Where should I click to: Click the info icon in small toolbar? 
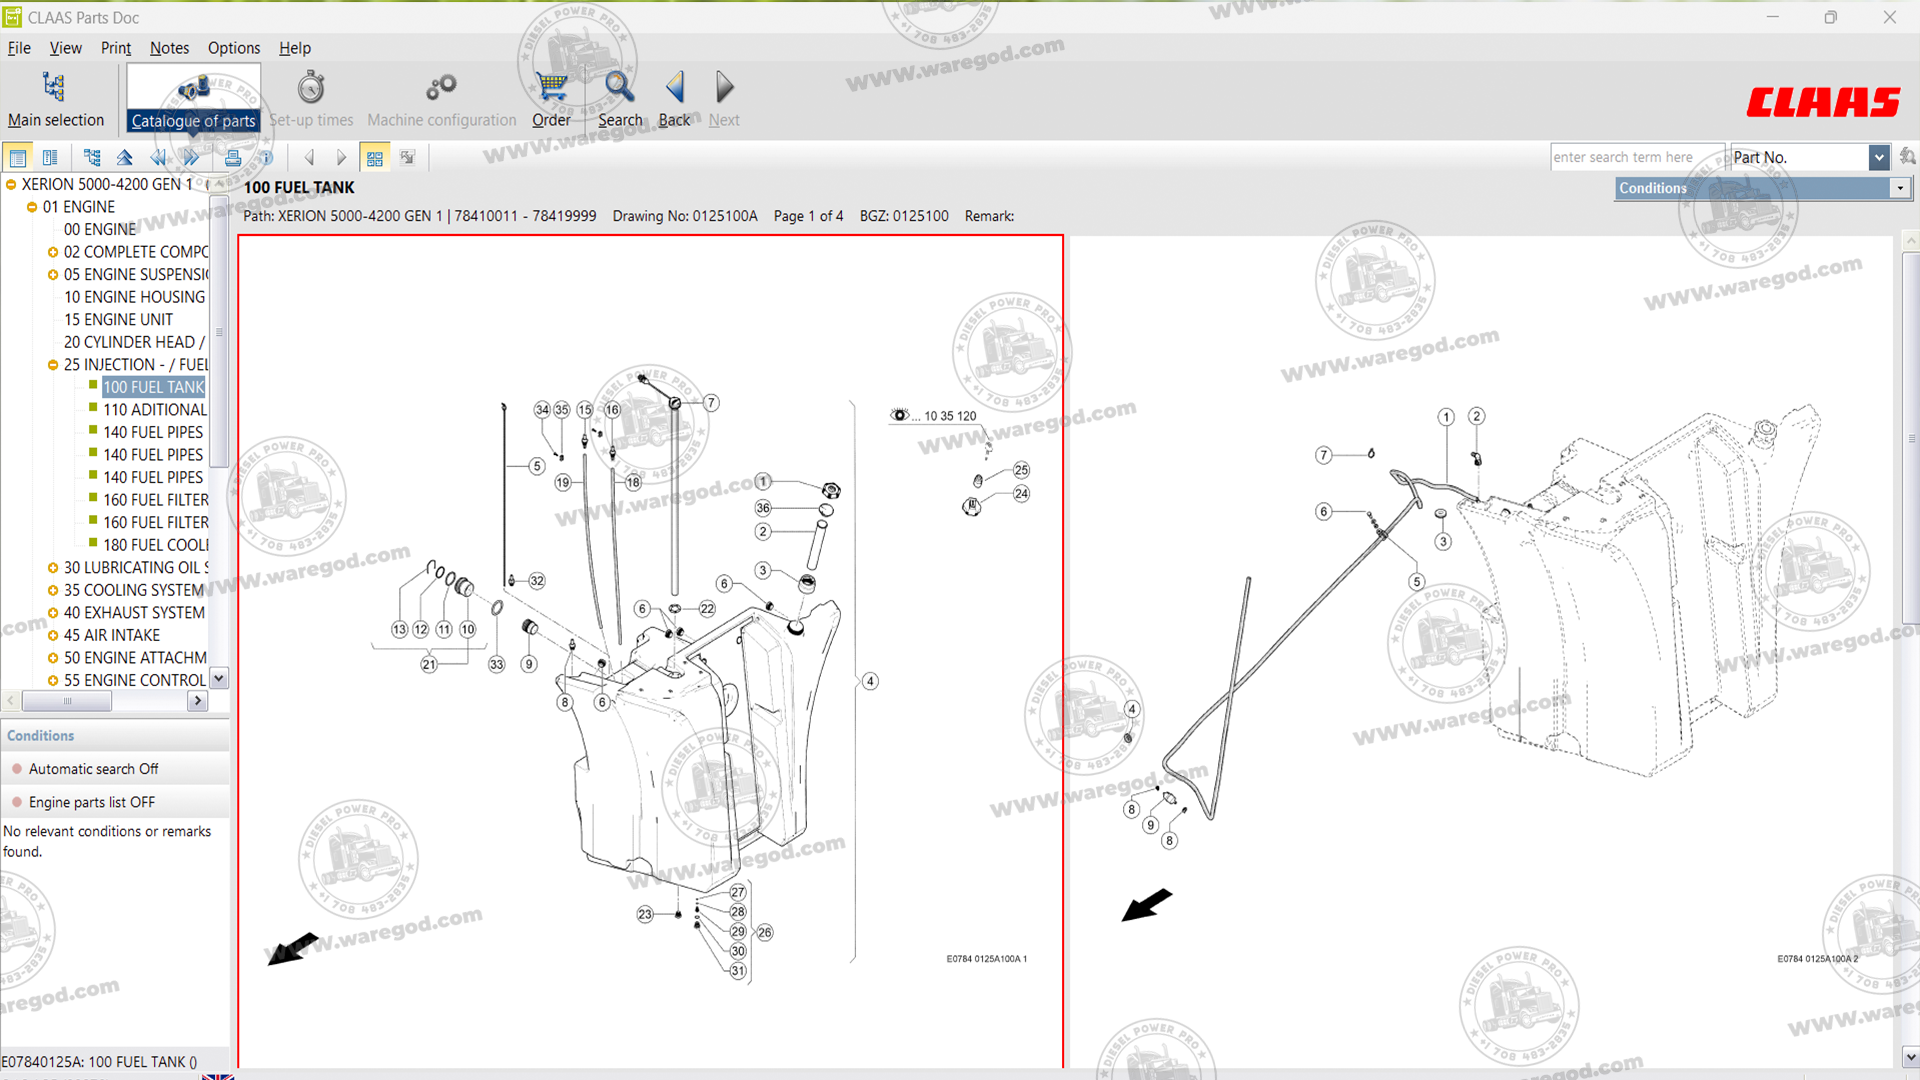coord(266,158)
